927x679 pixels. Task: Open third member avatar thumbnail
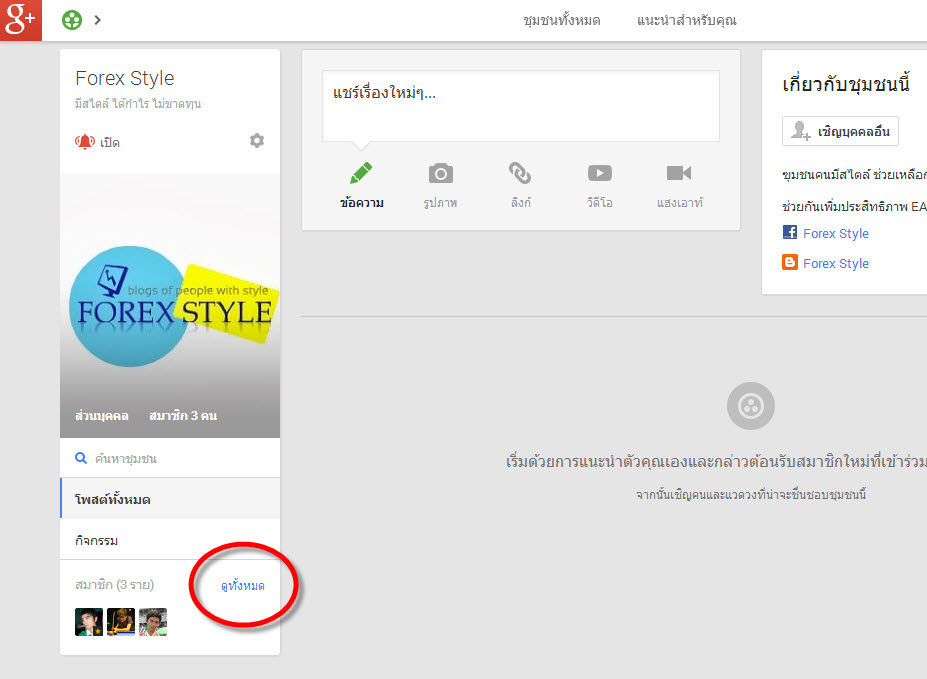pos(153,622)
